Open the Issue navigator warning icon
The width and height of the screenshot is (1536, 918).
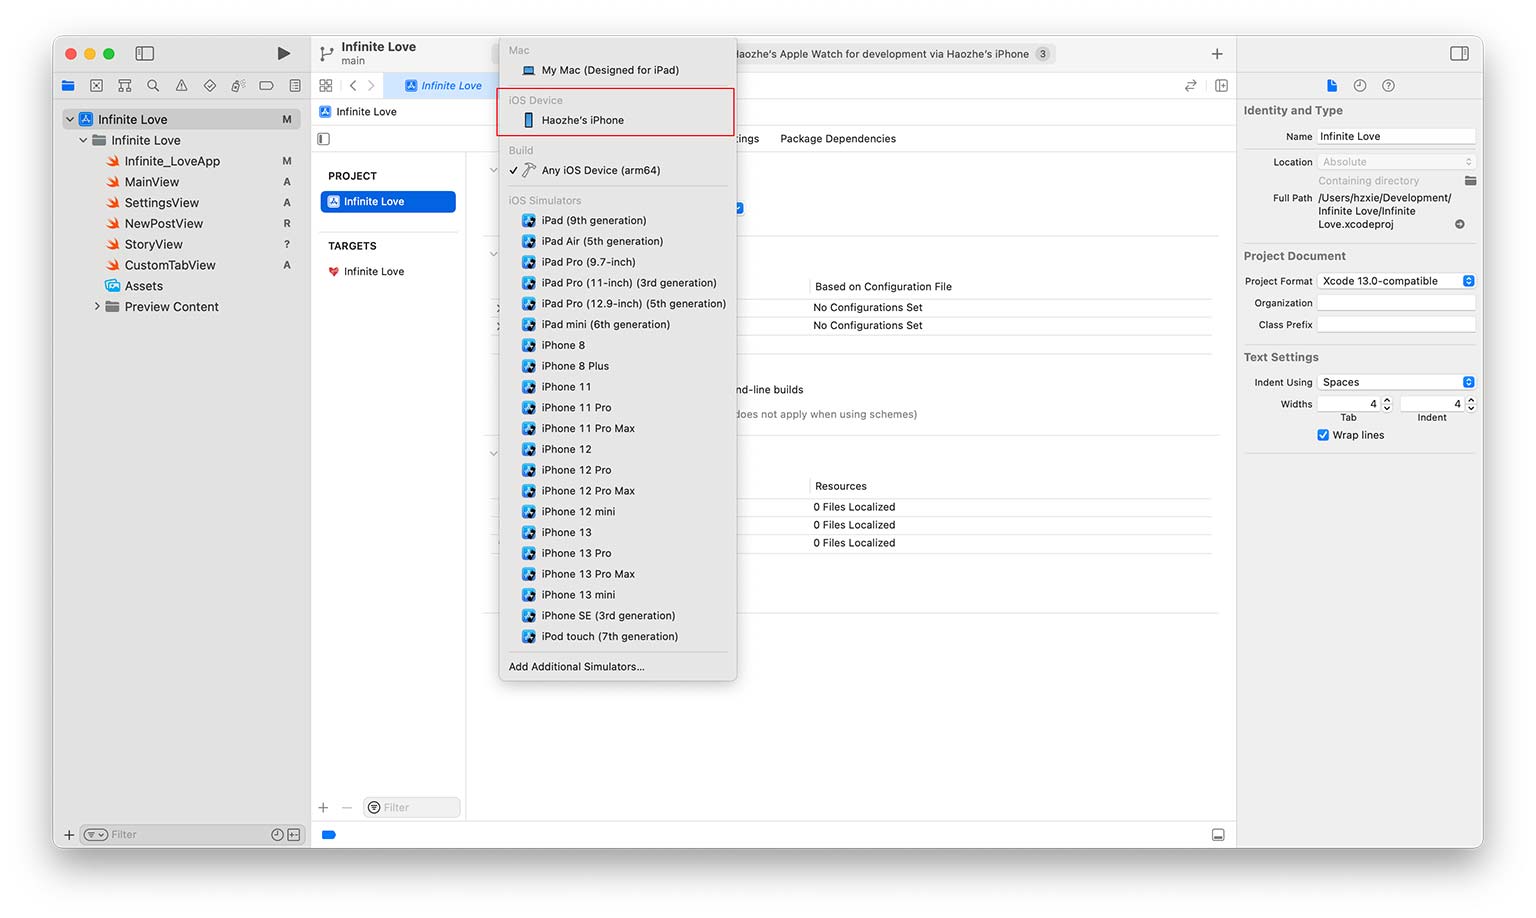click(181, 86)
